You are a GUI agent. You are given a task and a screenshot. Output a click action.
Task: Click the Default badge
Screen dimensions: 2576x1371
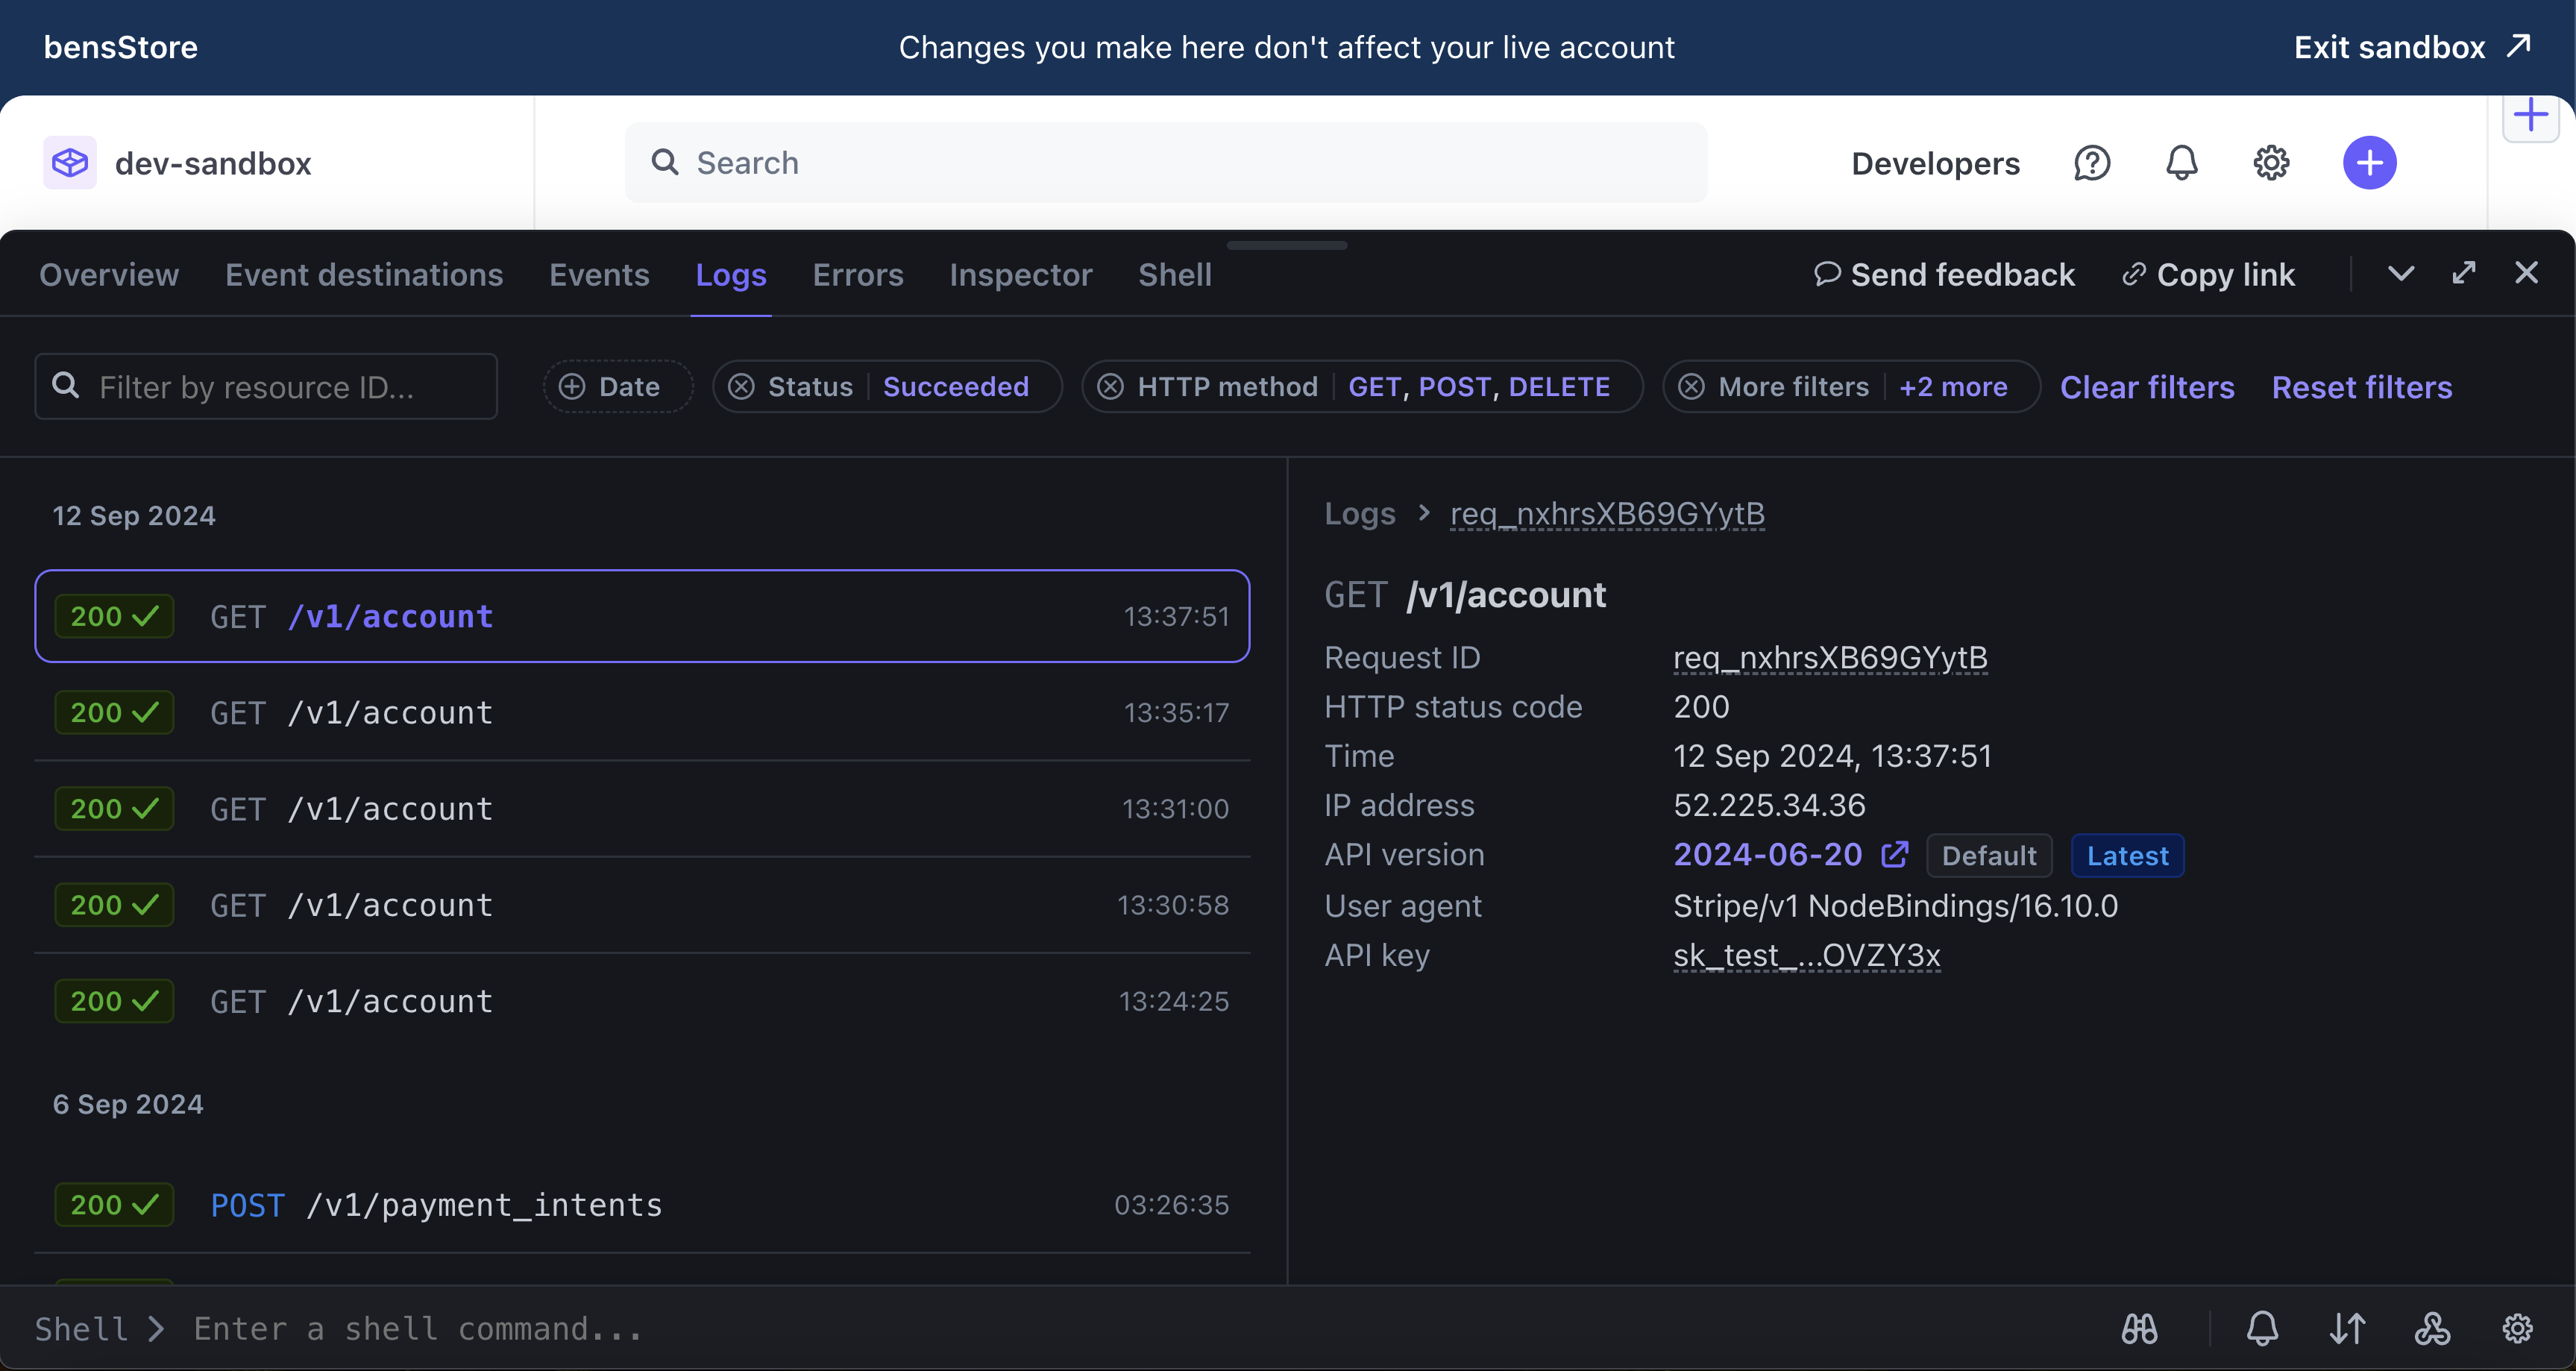click(1988, 855)
